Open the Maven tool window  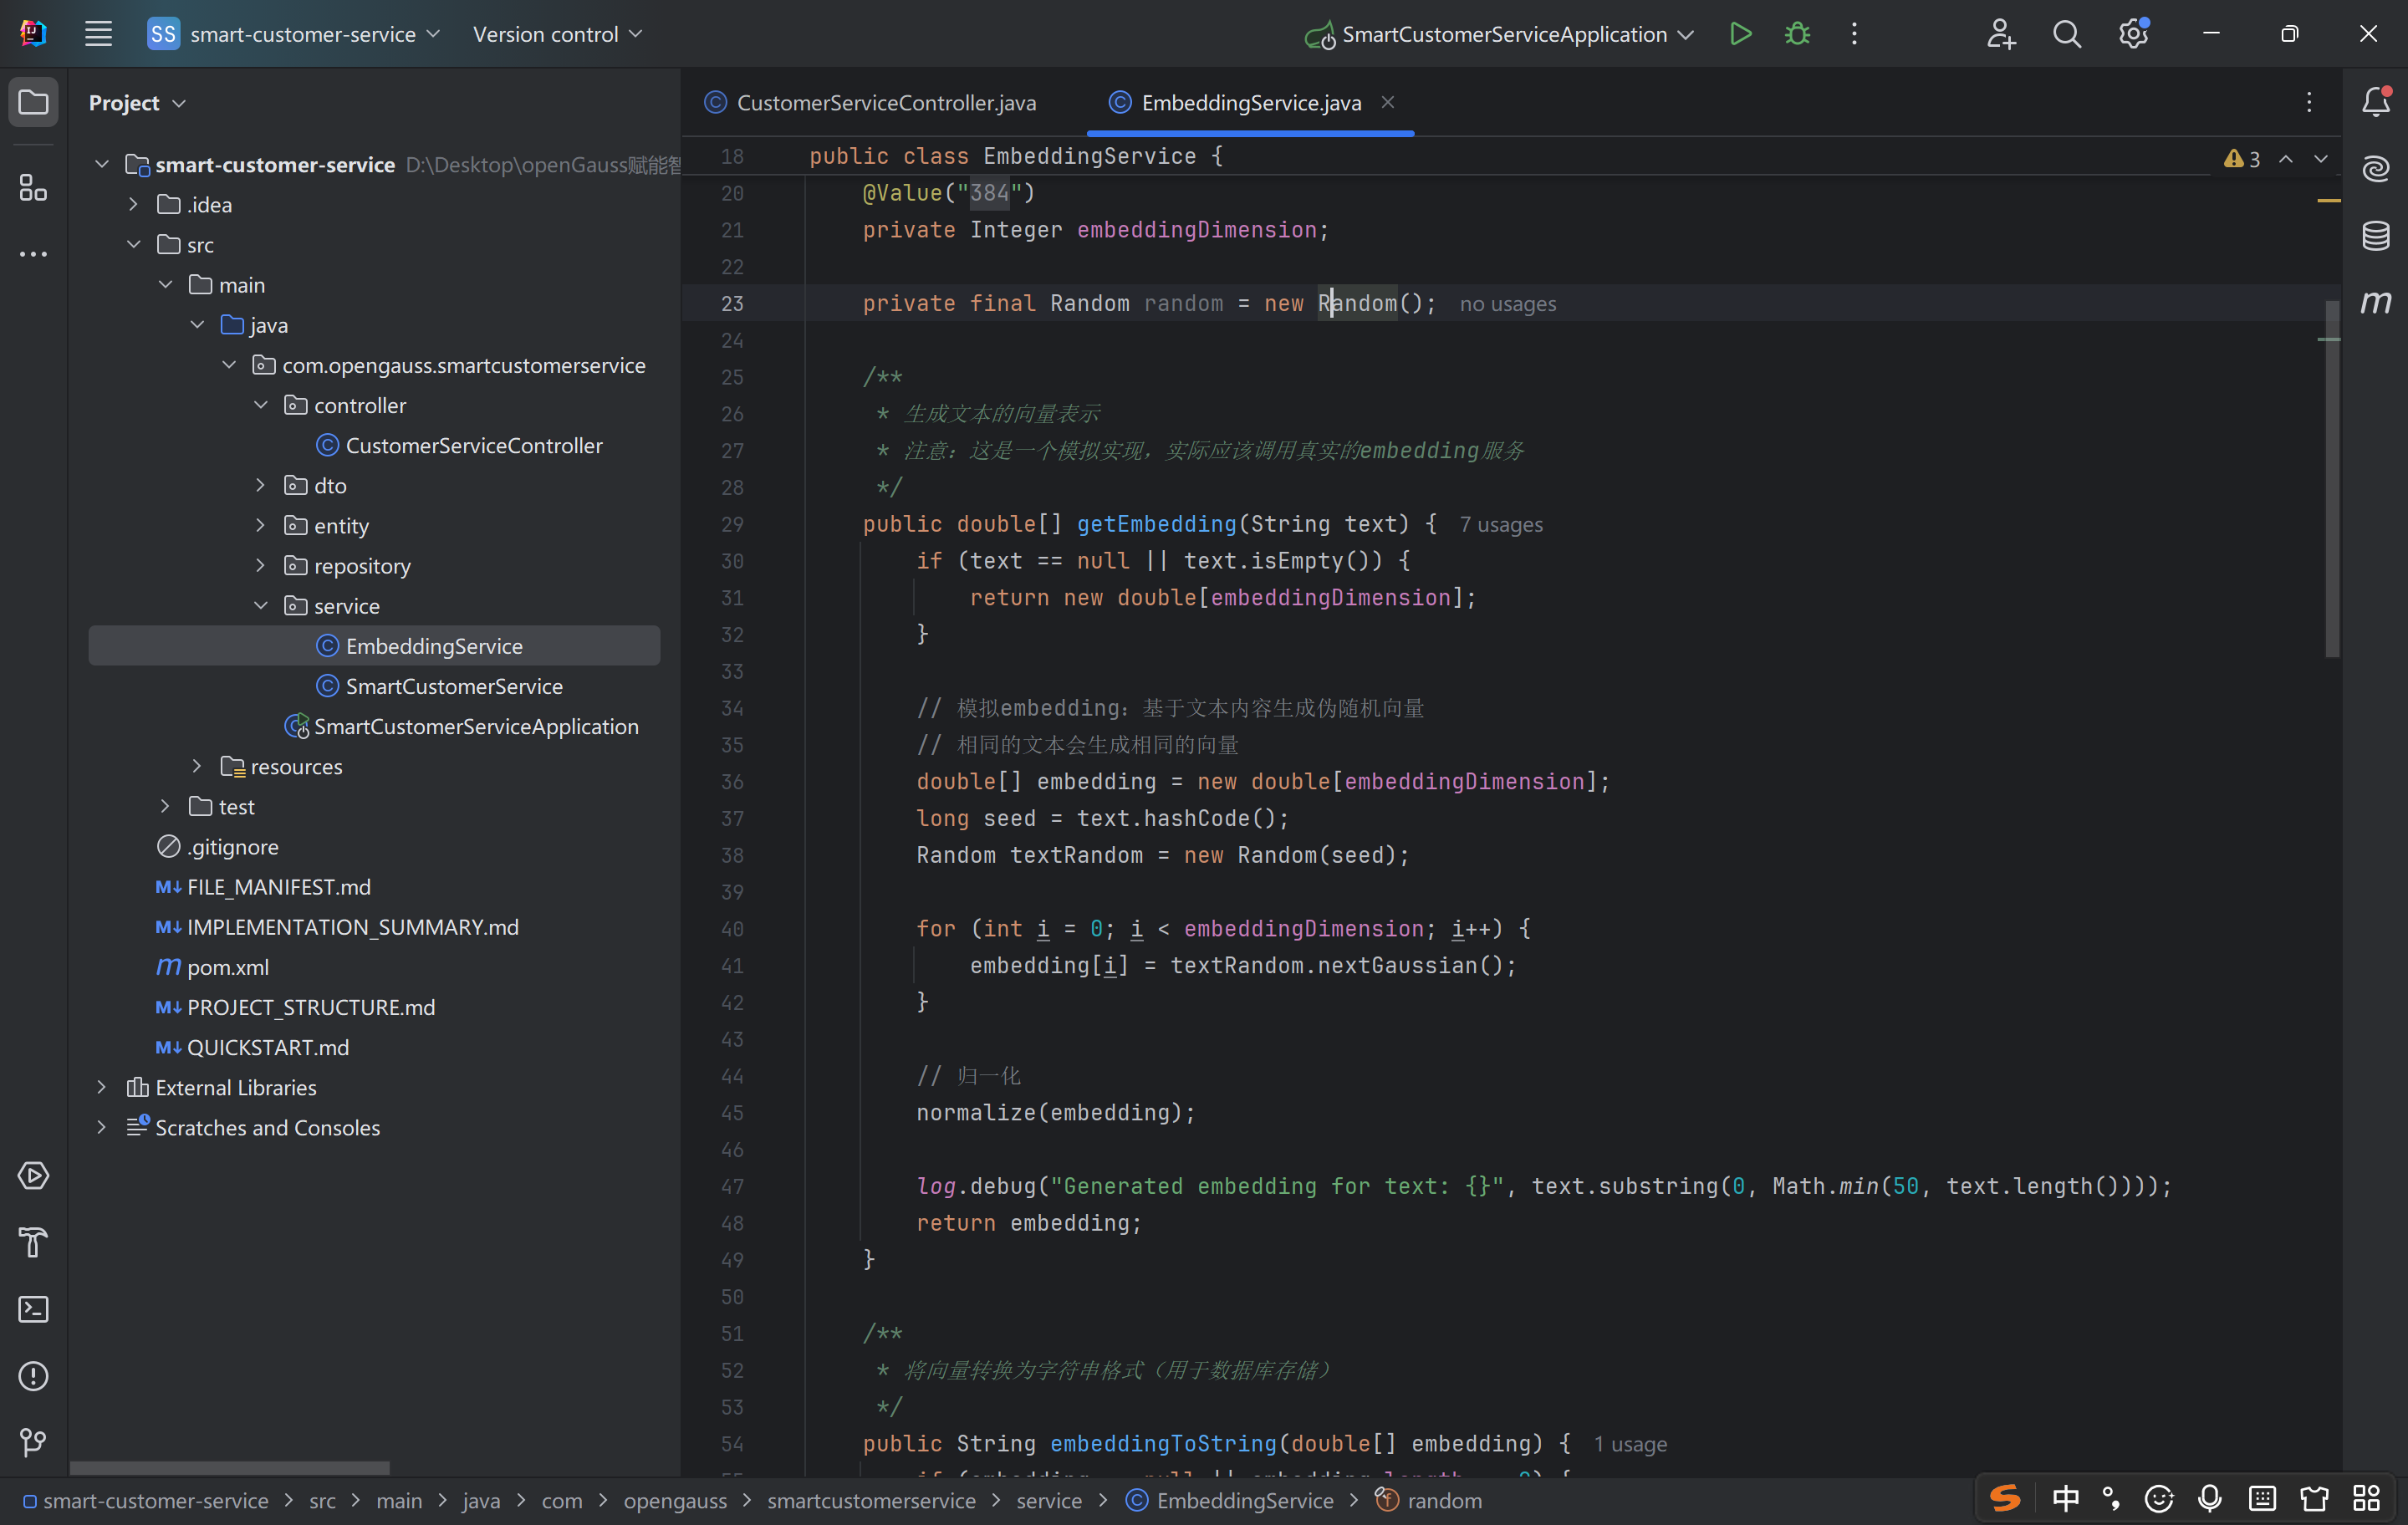[2375, 302]
